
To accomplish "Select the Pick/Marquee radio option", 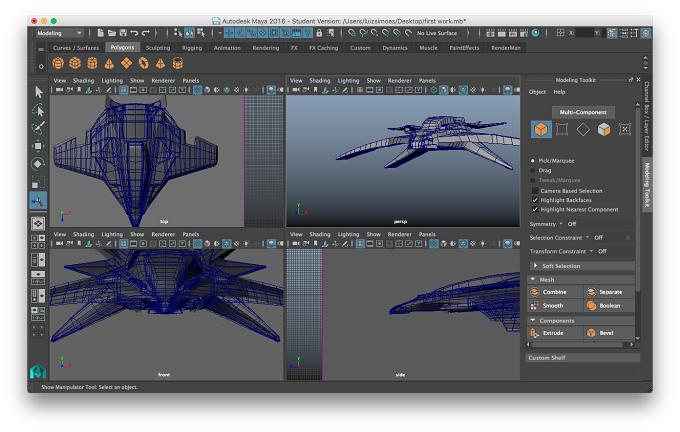I will click(533, 160).
